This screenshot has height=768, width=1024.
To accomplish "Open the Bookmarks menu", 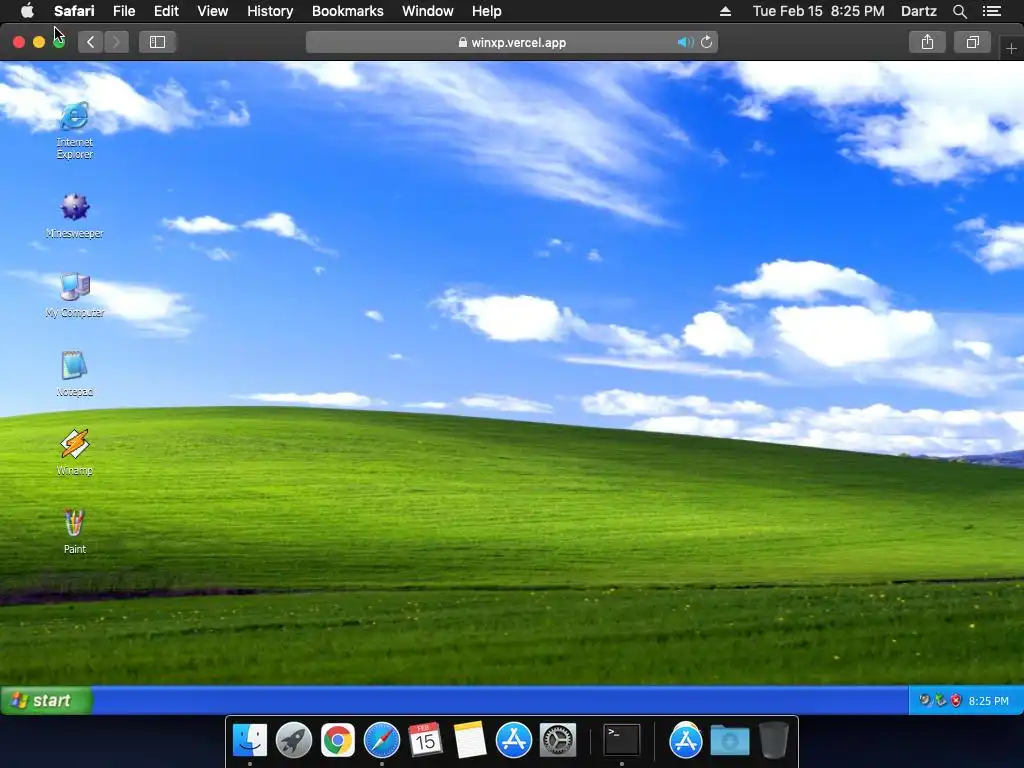I will (347, 11).
